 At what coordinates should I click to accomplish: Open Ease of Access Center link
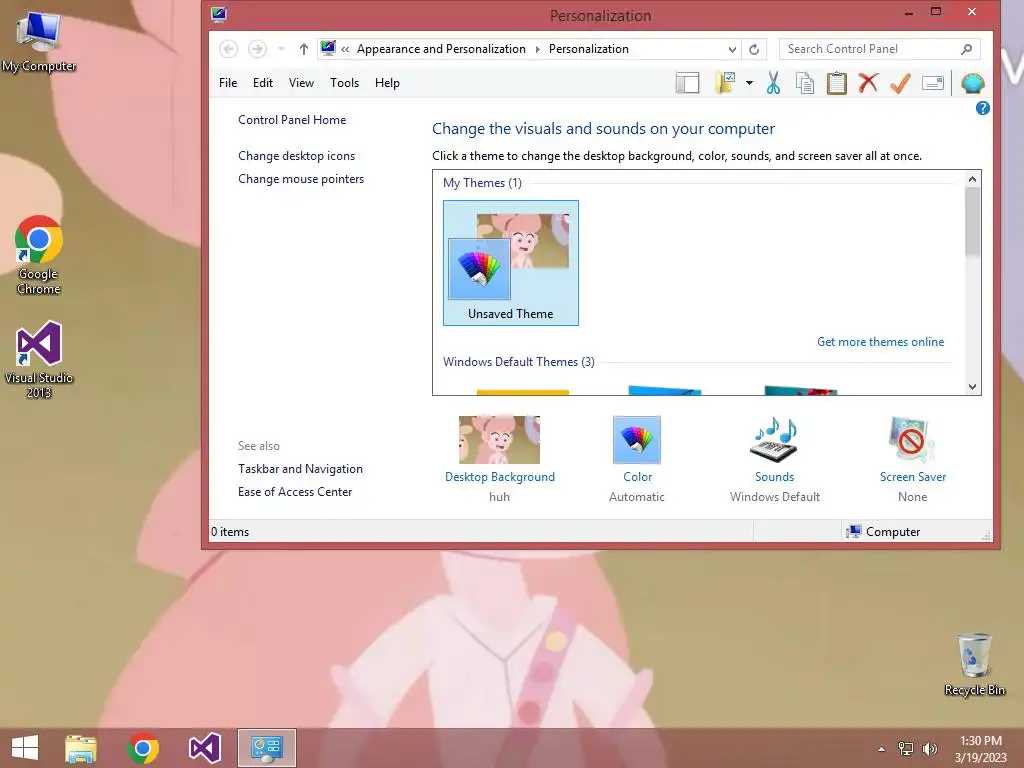coord(295,492)
